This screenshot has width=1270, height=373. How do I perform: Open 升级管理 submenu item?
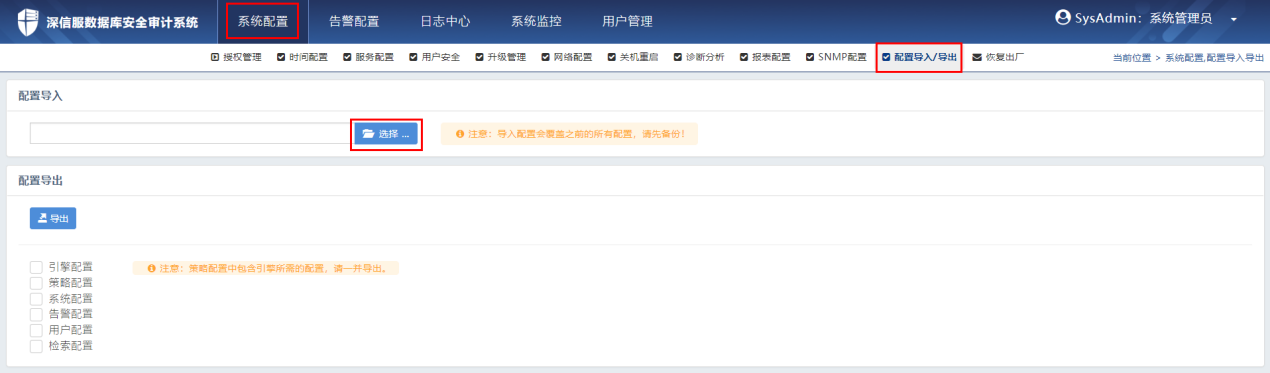pos(500,57)
